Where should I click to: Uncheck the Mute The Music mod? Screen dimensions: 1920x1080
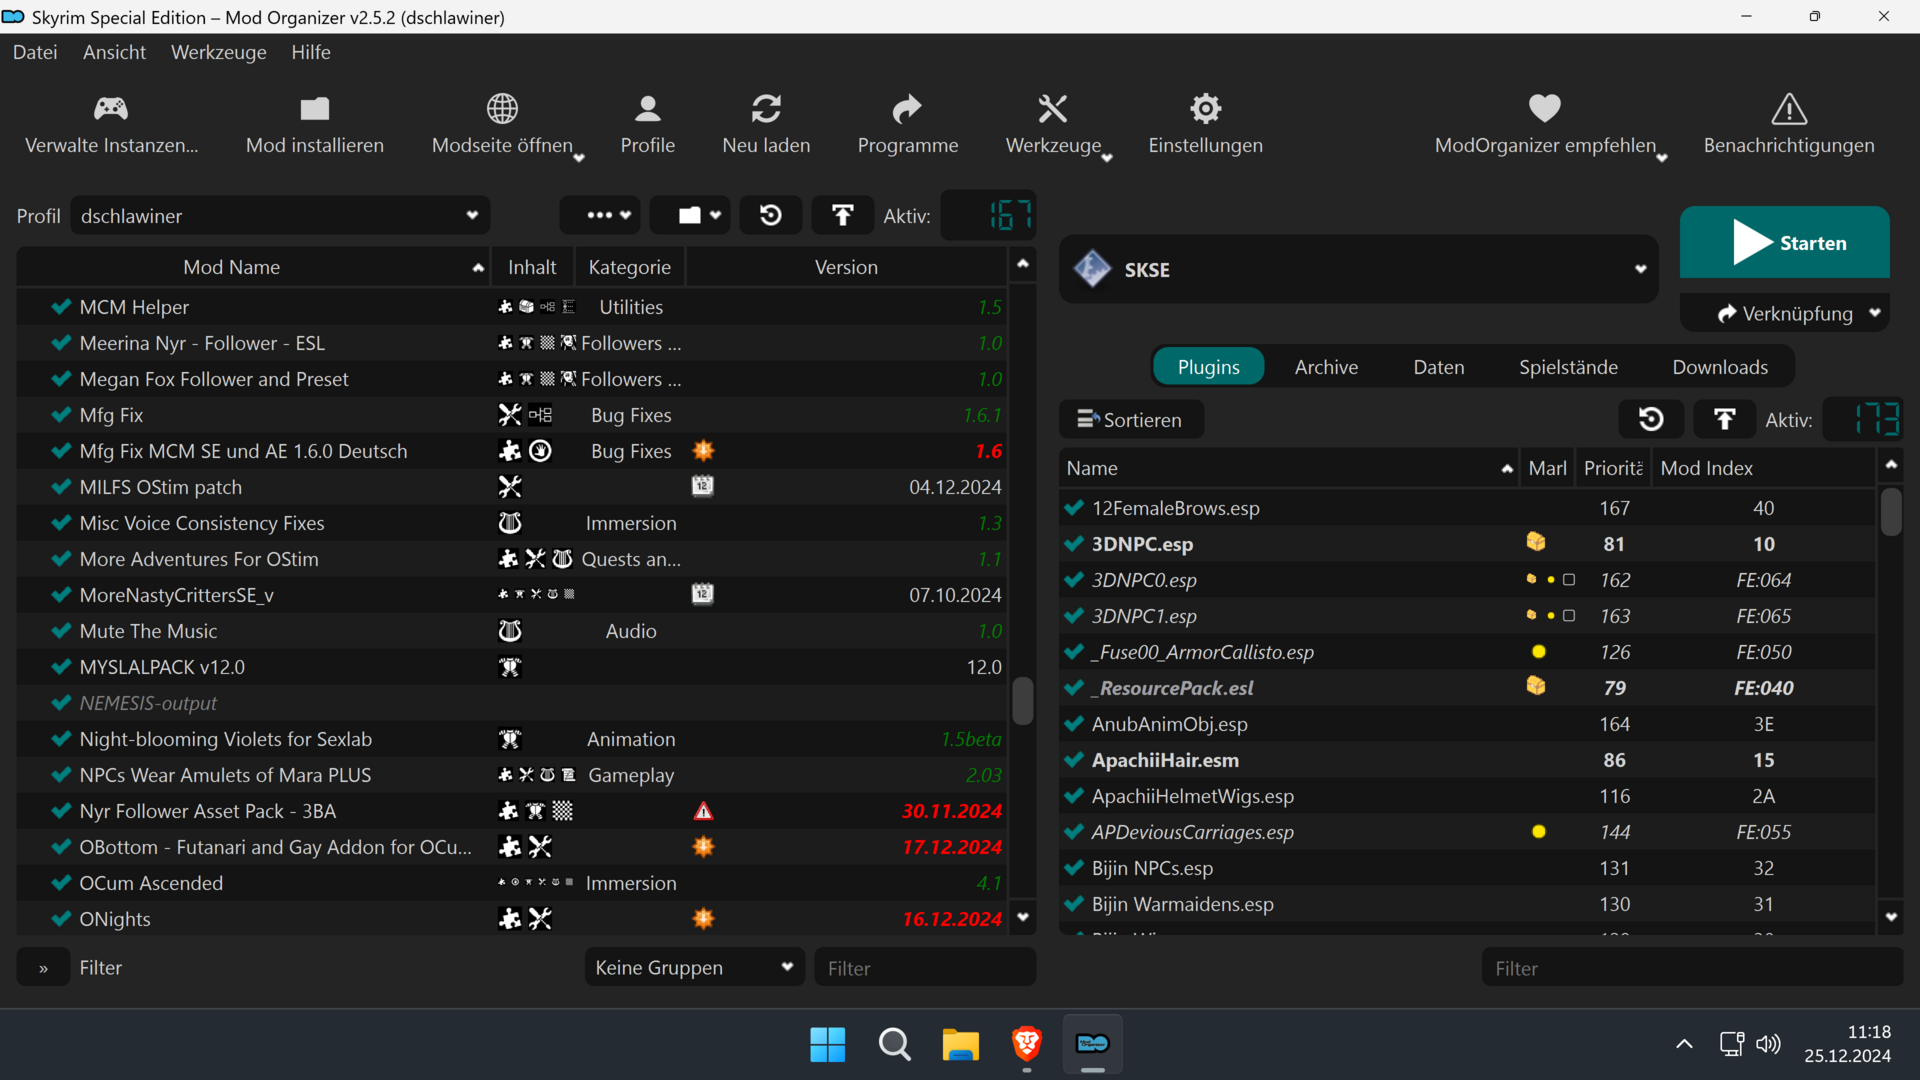(61, 631)
